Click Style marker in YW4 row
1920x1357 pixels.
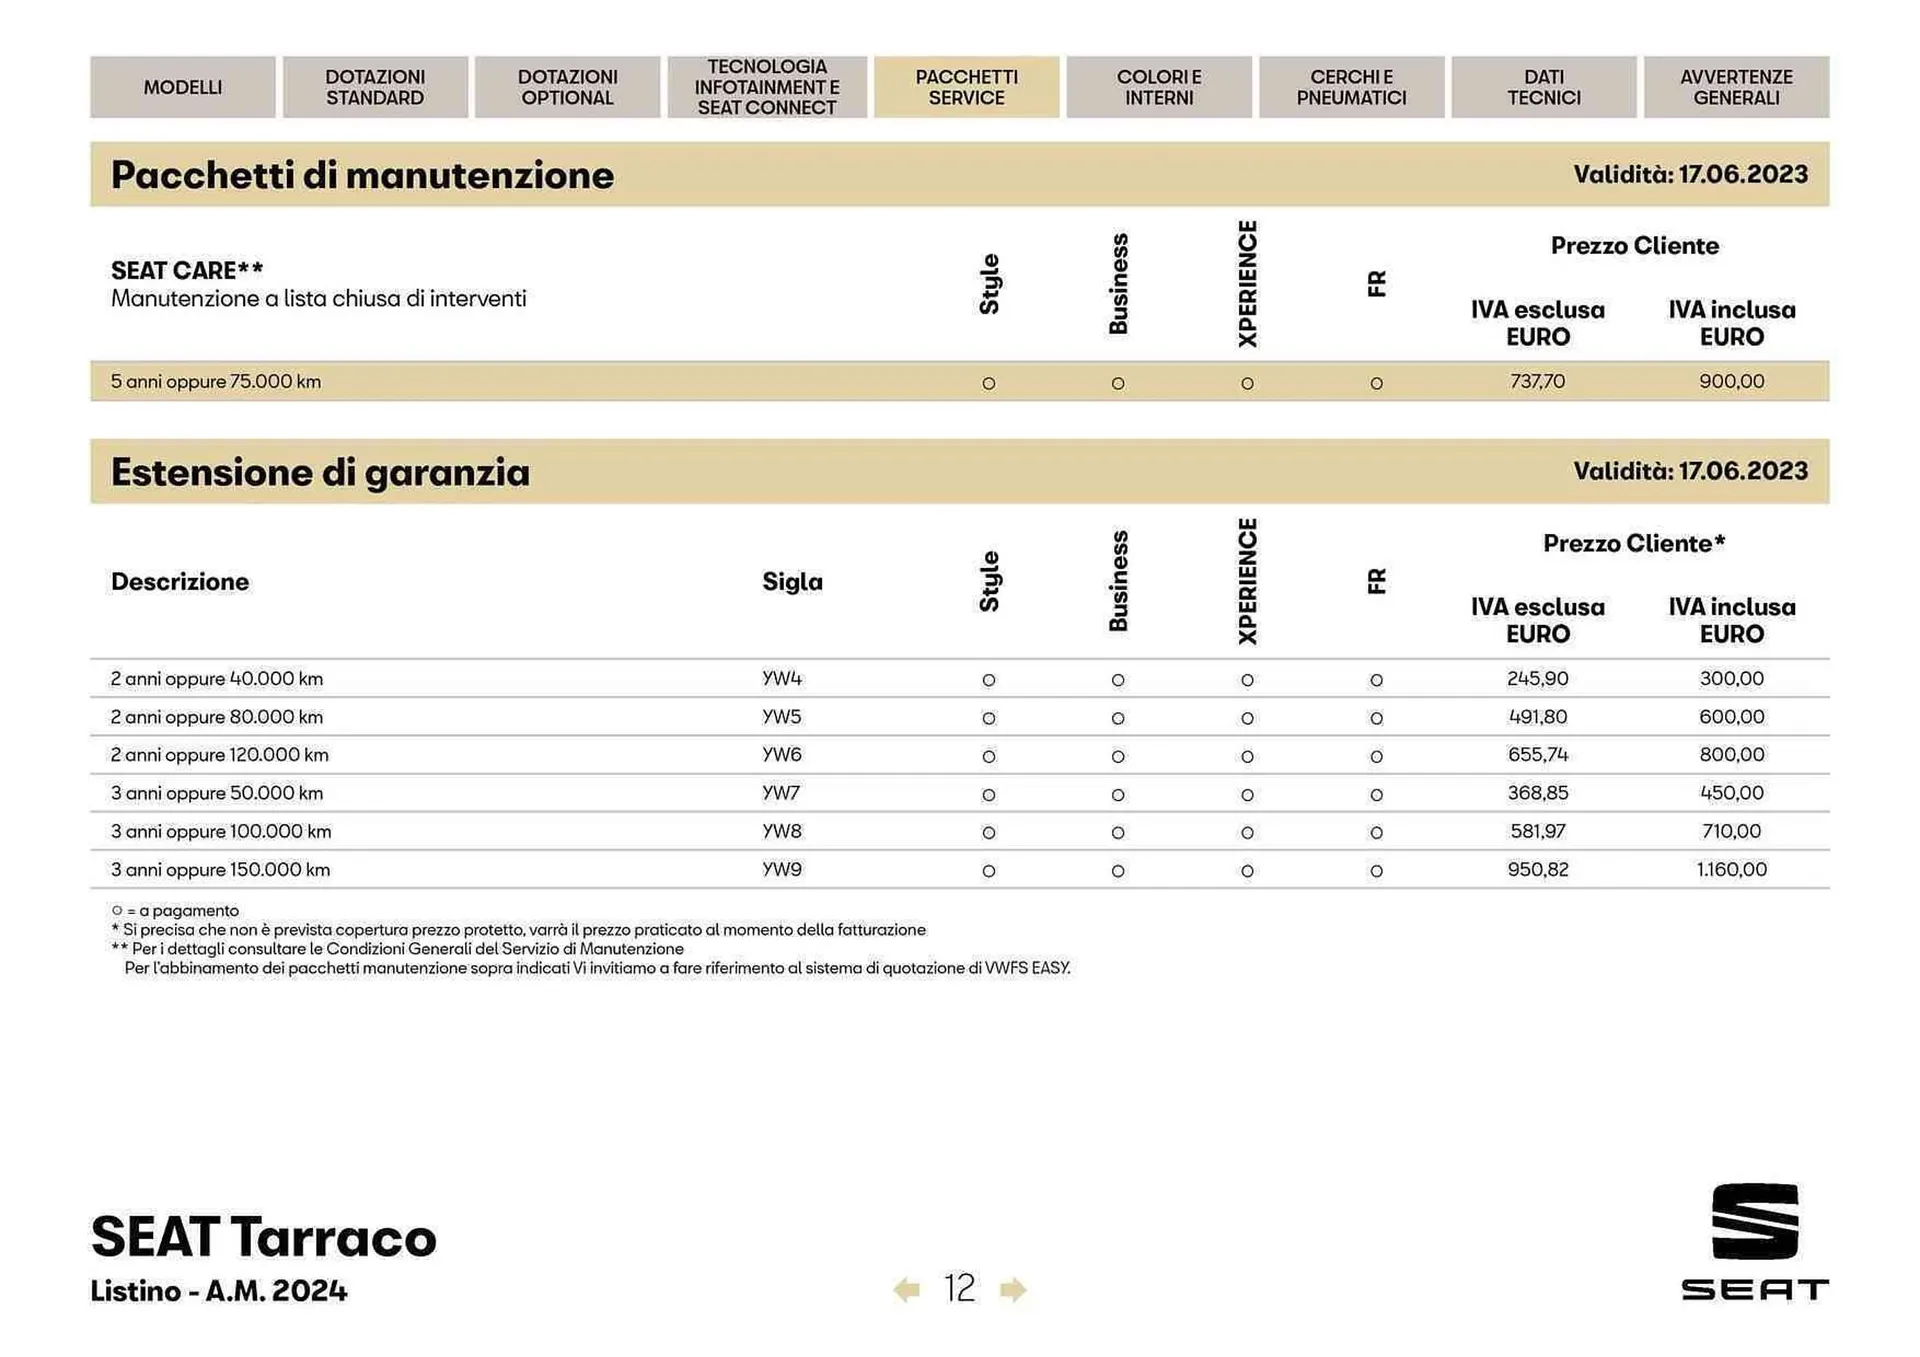(988, 680)
